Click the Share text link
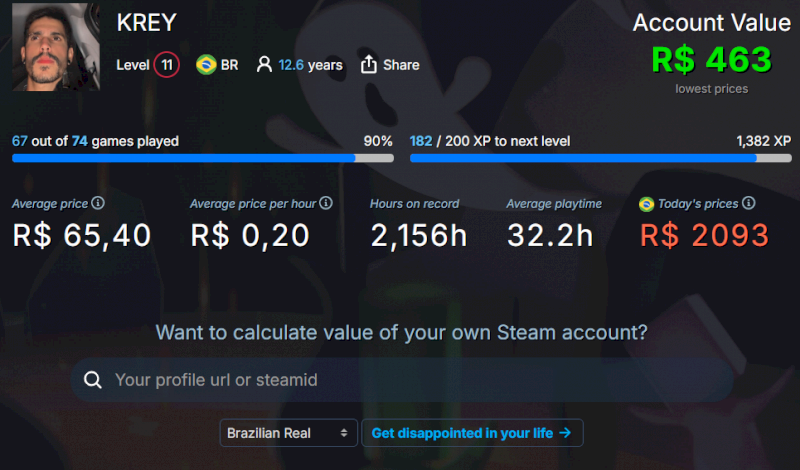The image size is (800, 470). click(401, 65)
